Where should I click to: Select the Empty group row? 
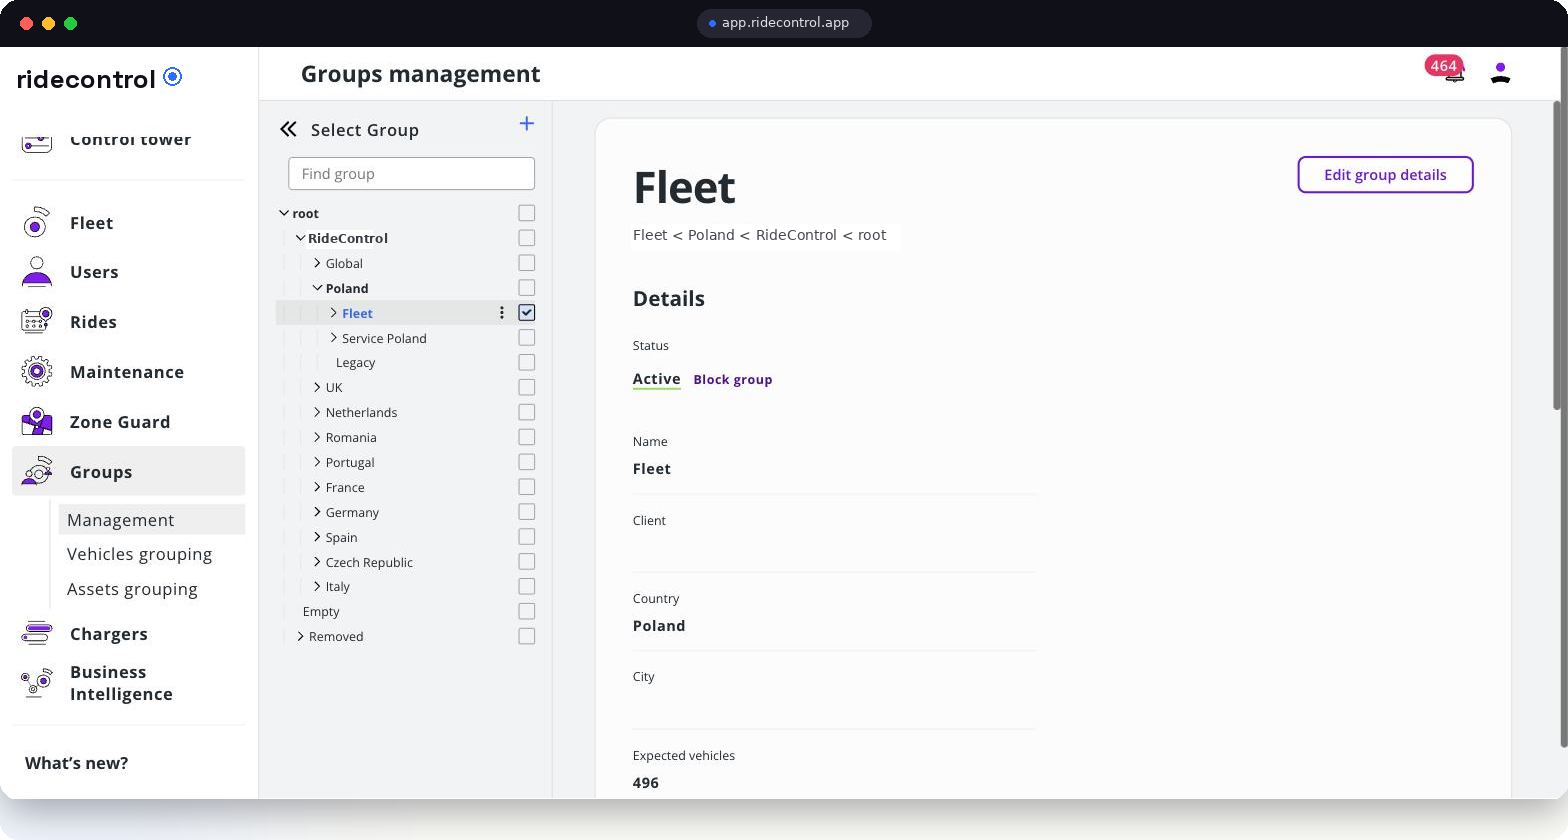(x=321, y=612)
